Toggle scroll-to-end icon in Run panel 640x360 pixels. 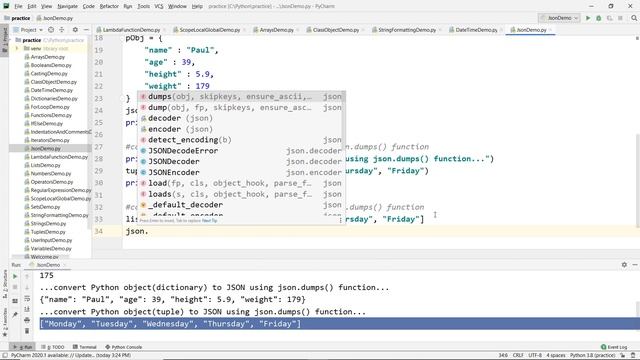(x=27, y=309)
